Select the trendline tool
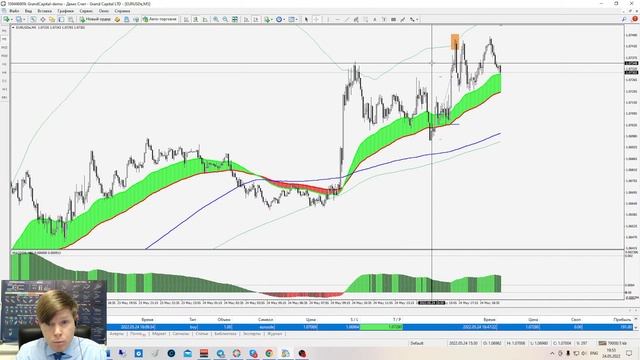640x360 pixels. [x=347, y=19]
